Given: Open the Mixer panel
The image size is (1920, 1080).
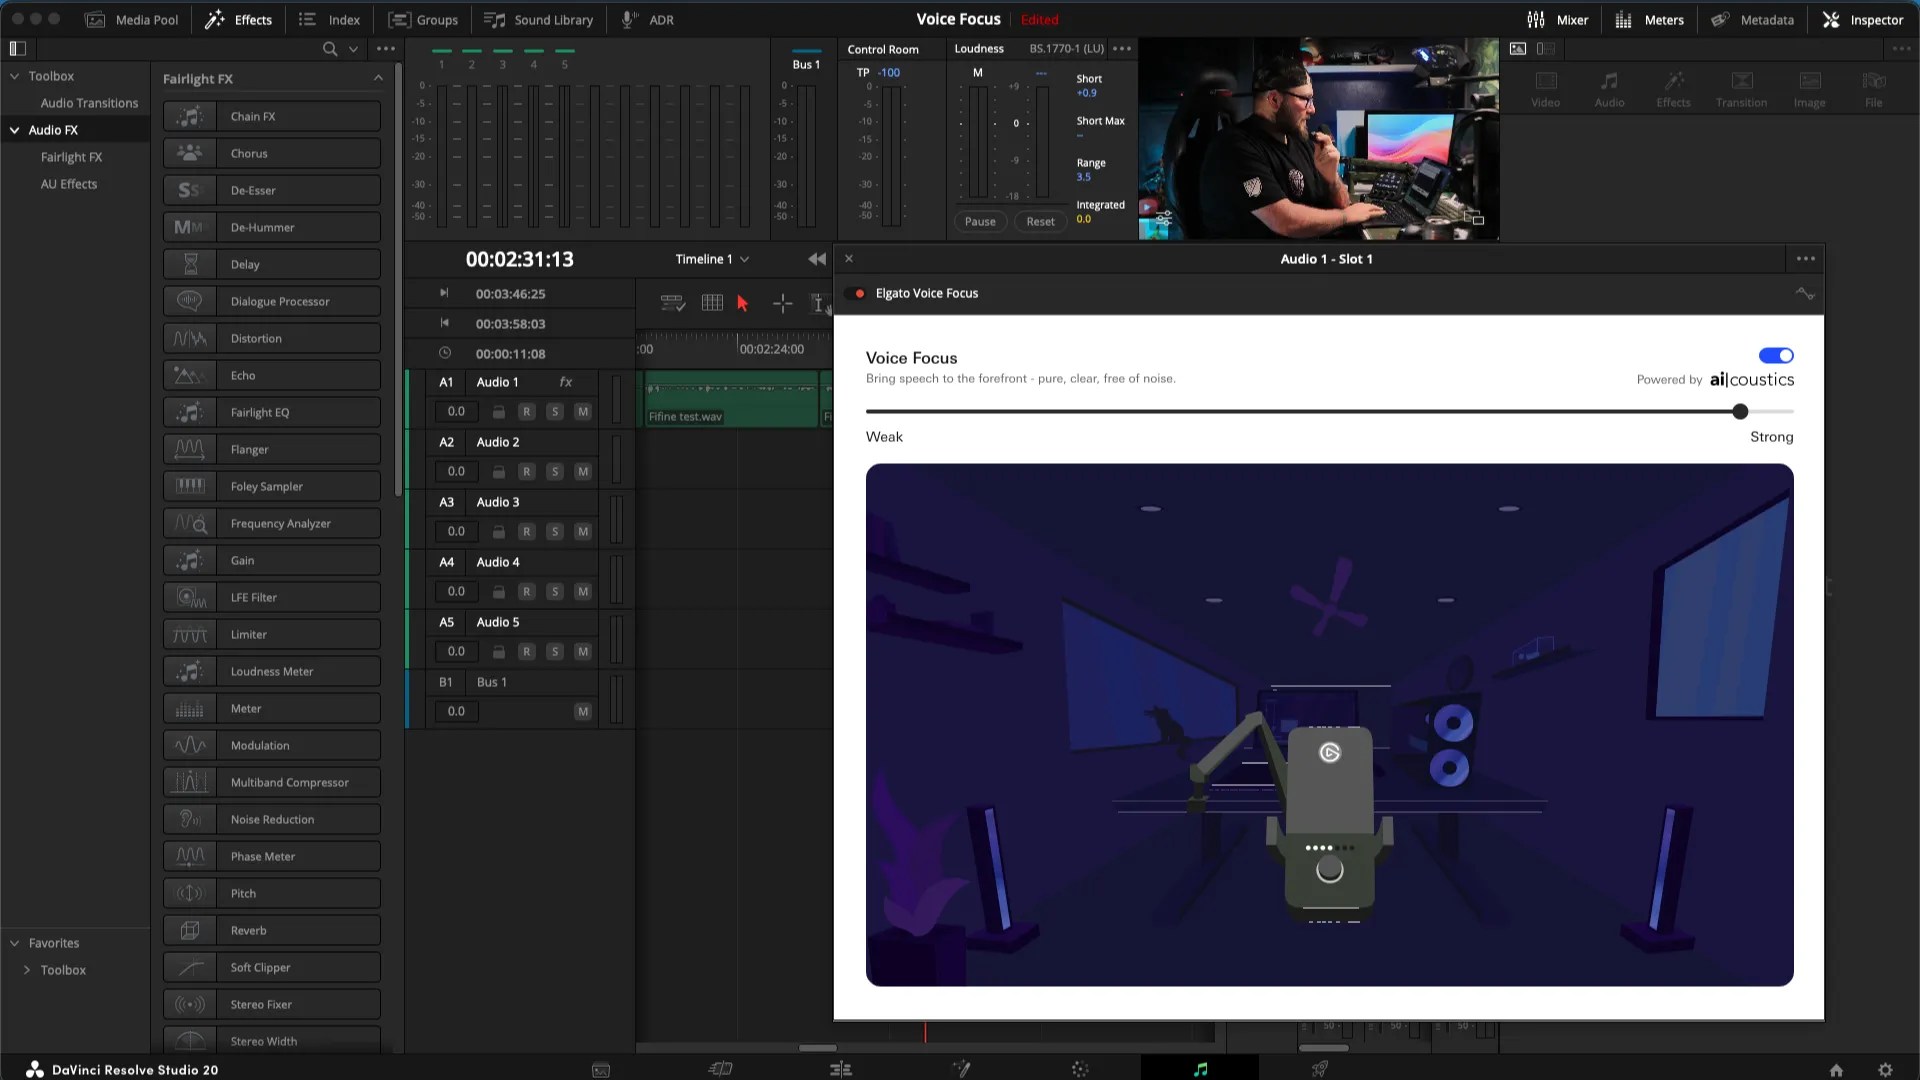Looking at the screenshot, I should coord(1558,19).
